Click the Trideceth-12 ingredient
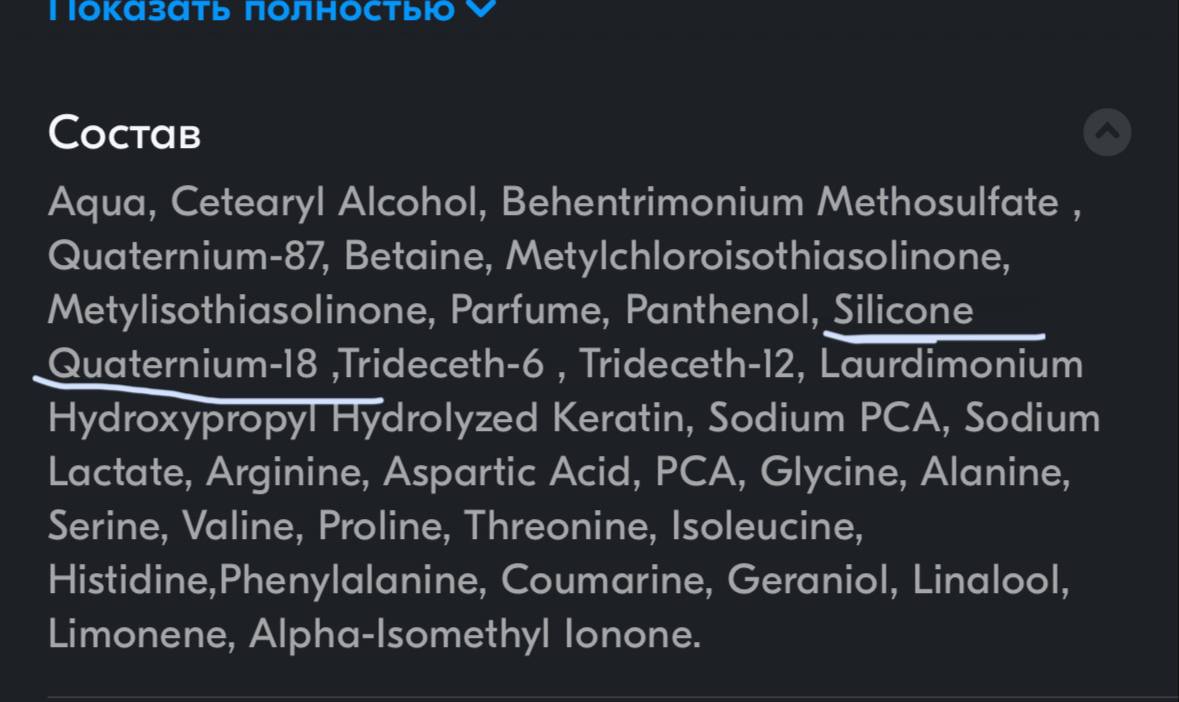The height and width of the screenshot is (702, 1179). (x=687, y=365)
